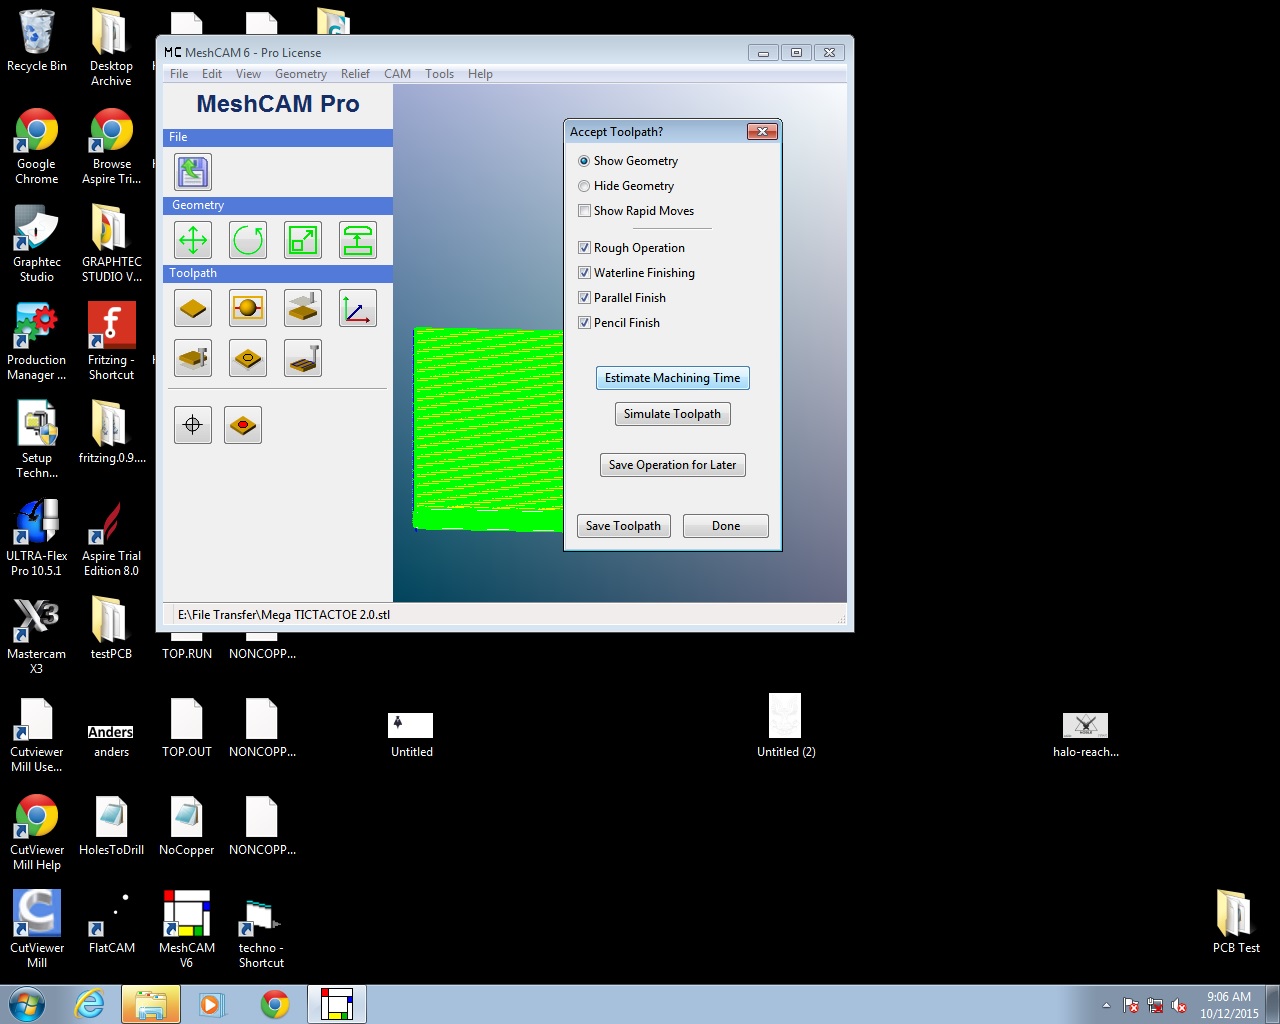The image size is (1280, 1024).
Task: Open the View menu
Action: [248, 74]
